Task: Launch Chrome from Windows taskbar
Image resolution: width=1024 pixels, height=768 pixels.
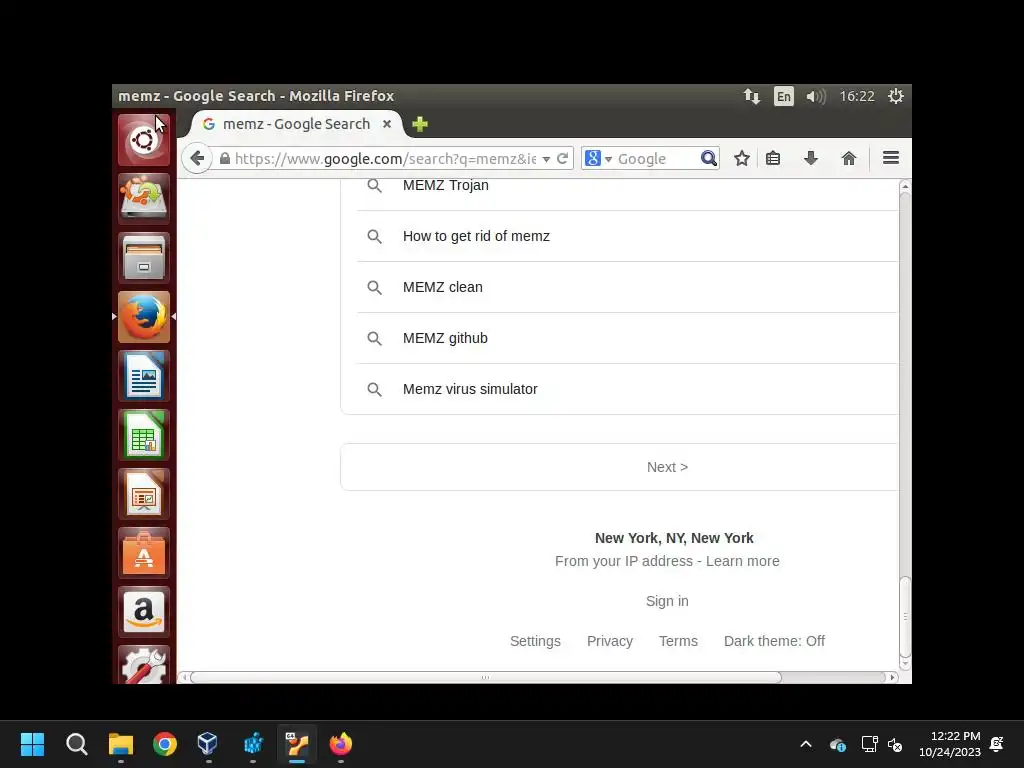Action: (165, 744)
